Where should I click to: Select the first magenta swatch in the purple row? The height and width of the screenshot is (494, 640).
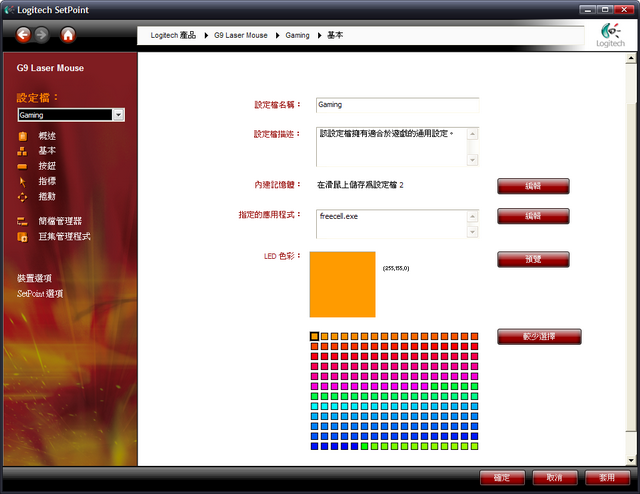click(x=314, y=386)
